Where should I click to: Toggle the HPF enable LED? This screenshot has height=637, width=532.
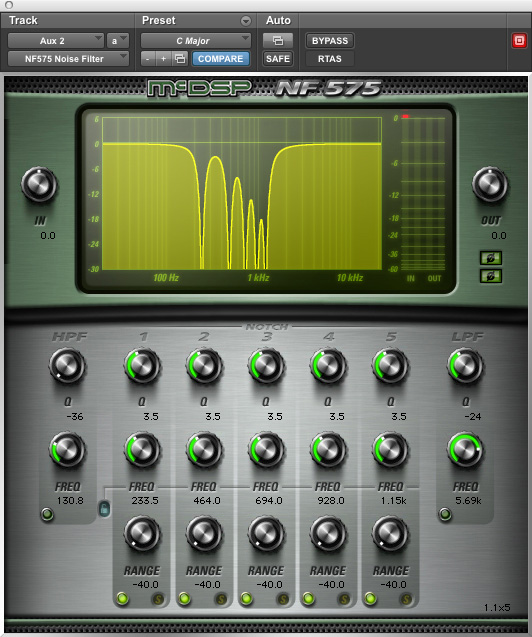tap(47, 514)
